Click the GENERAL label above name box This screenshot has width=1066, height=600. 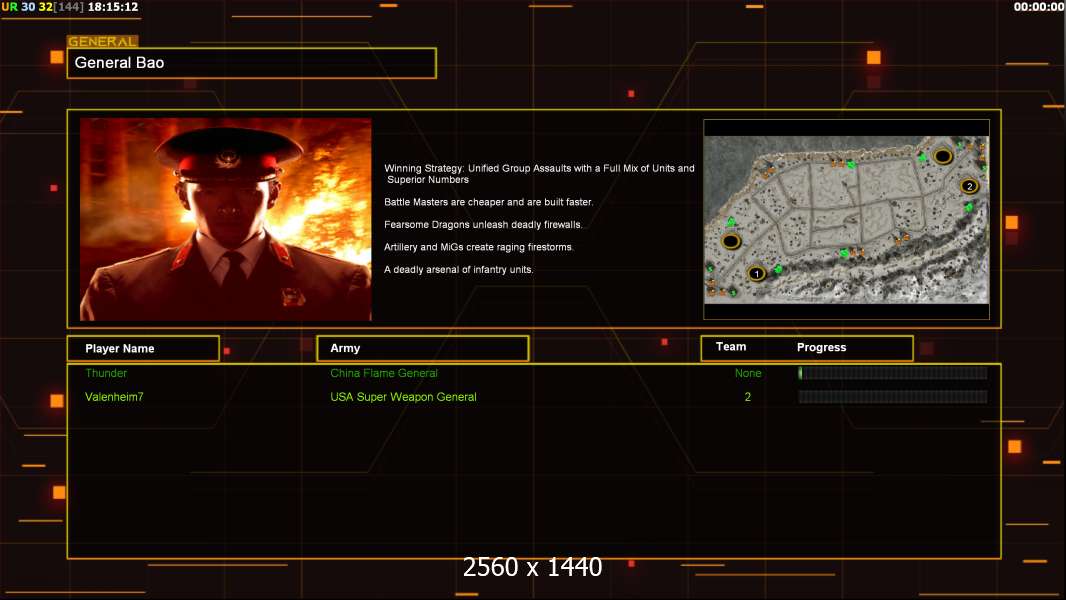(103, 41)
